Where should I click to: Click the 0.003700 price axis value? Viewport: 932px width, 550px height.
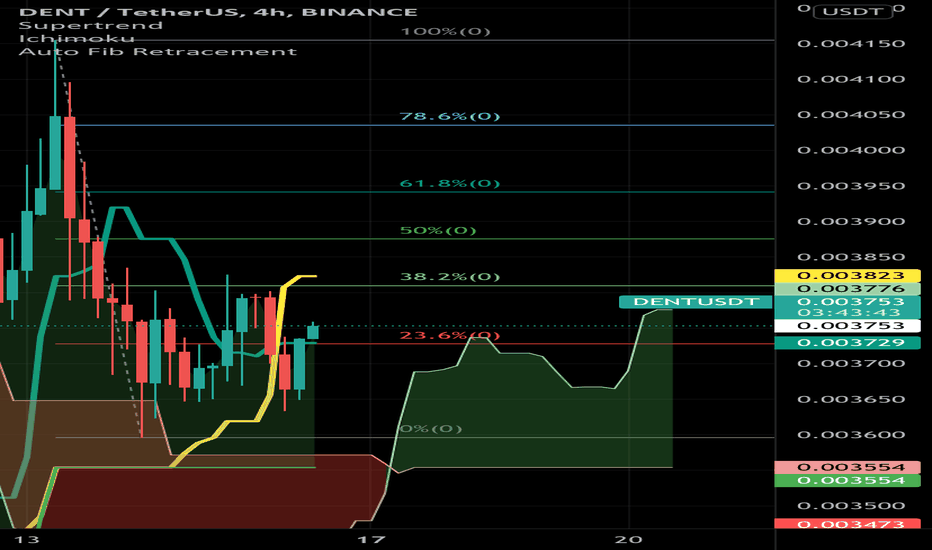pos(851,363)
